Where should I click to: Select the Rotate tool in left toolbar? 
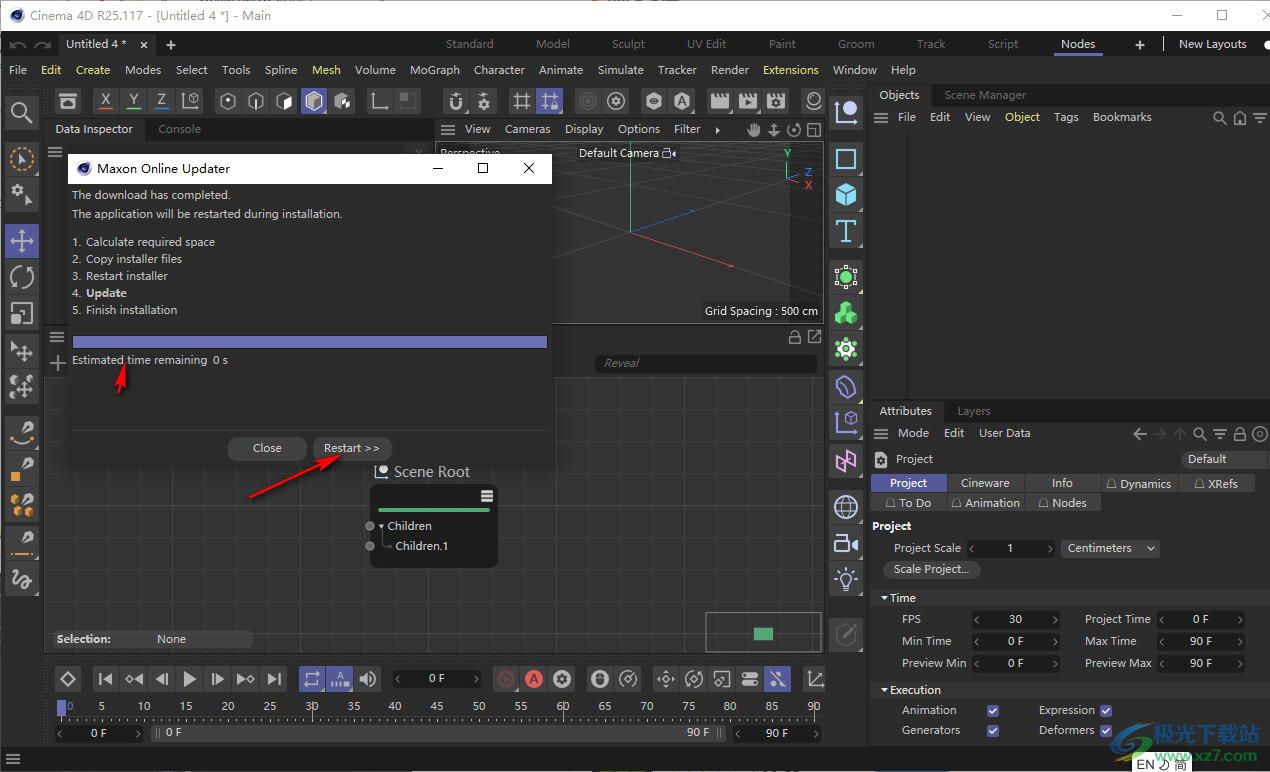click(x=22, y=277)
